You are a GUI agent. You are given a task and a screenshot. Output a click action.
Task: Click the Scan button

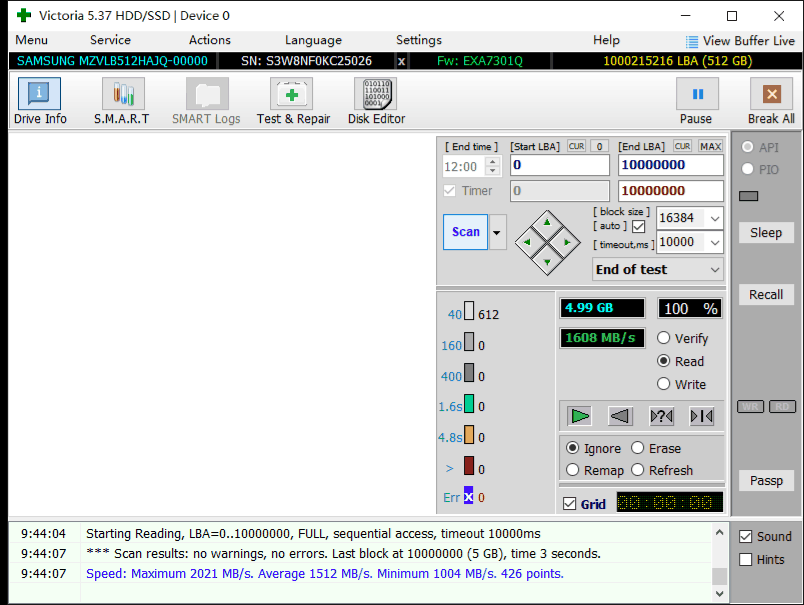coord(466,232)
